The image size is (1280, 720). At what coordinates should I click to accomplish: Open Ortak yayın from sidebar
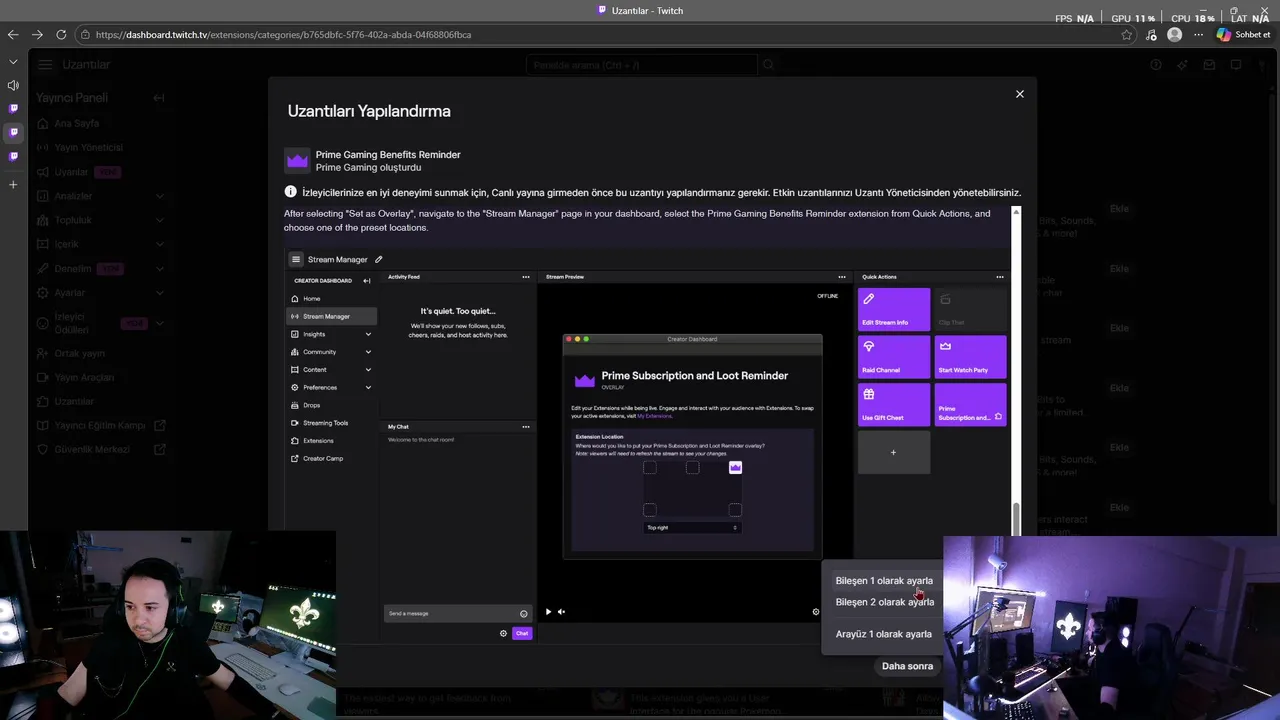[79, 353]
